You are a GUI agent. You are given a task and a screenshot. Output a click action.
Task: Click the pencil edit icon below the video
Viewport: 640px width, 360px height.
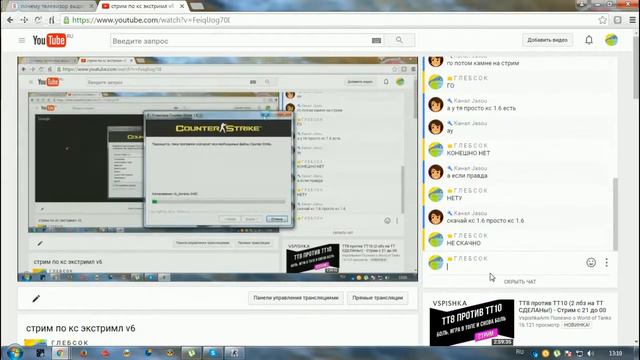click(36, 298)
